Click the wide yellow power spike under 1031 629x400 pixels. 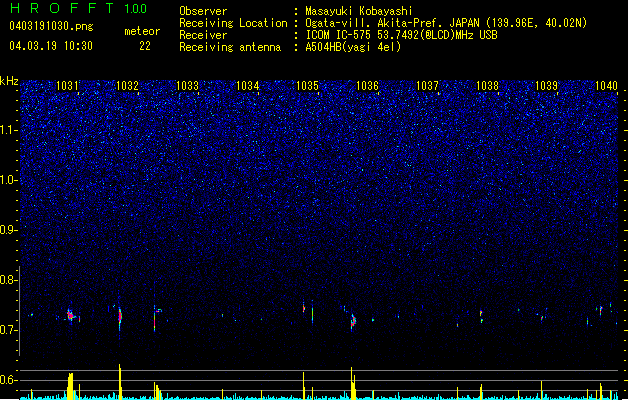pyautogui.click(x=70, y=386)
